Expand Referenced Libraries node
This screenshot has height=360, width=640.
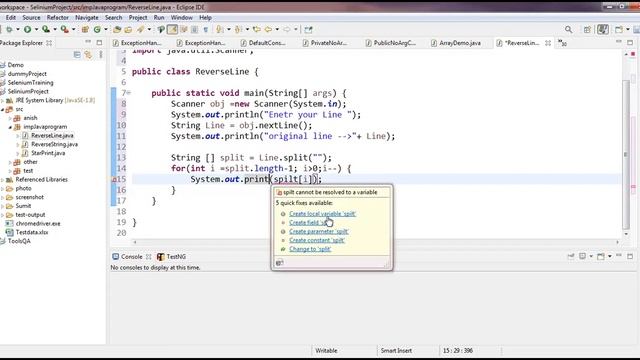(2, 180)
